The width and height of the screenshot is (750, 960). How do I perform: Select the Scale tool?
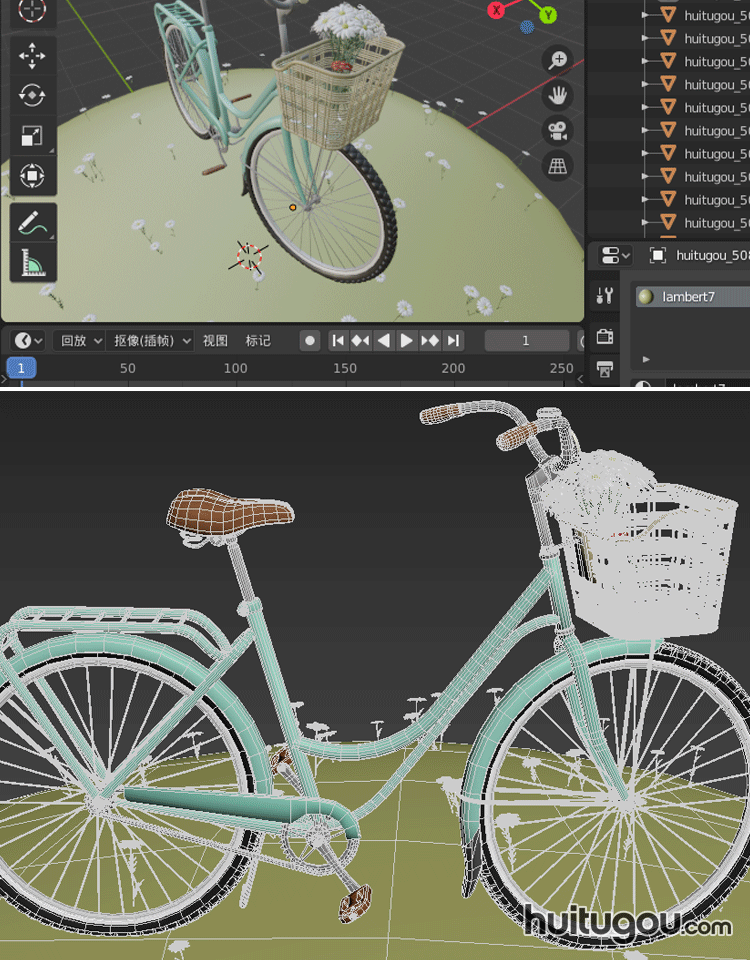coord(32,136)
